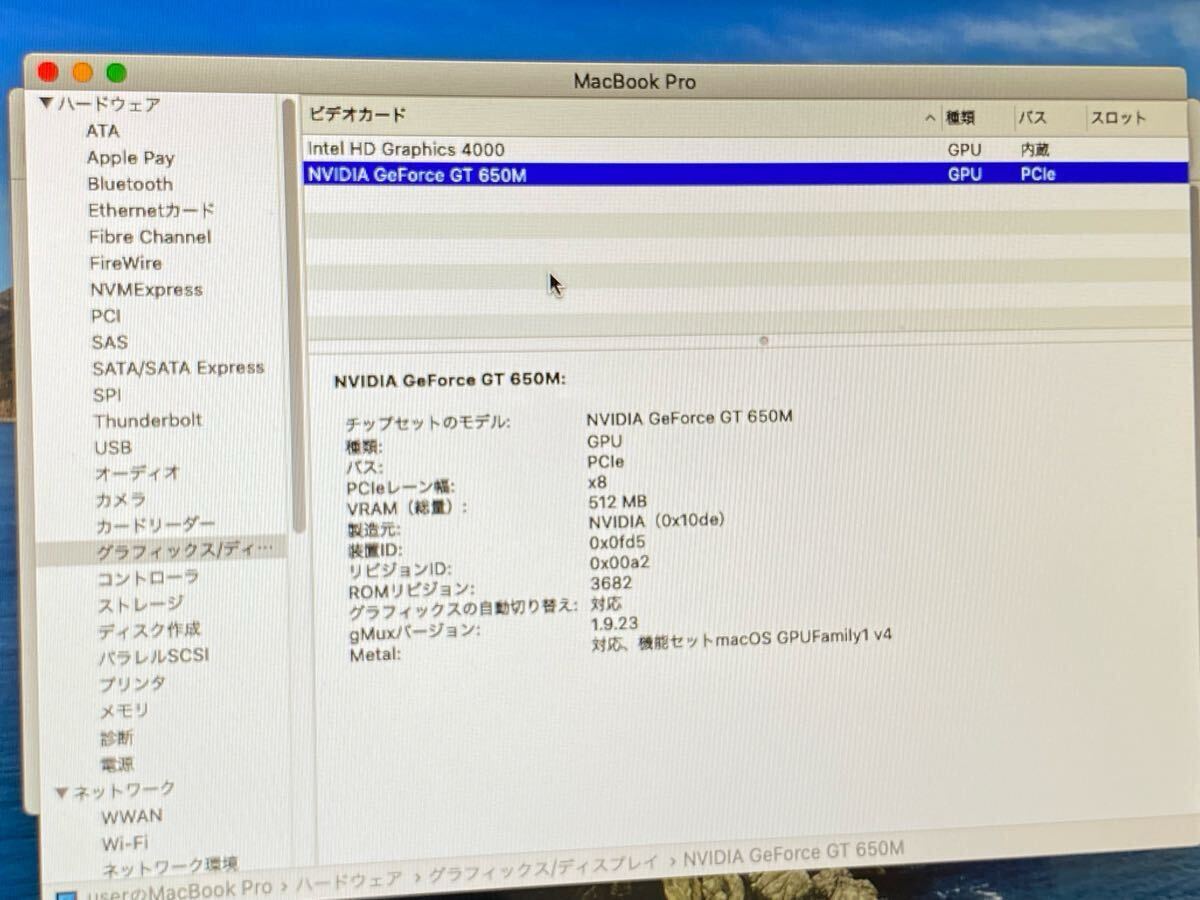Click userのMacBook Pro in path bar

click(x=180, y=888)
